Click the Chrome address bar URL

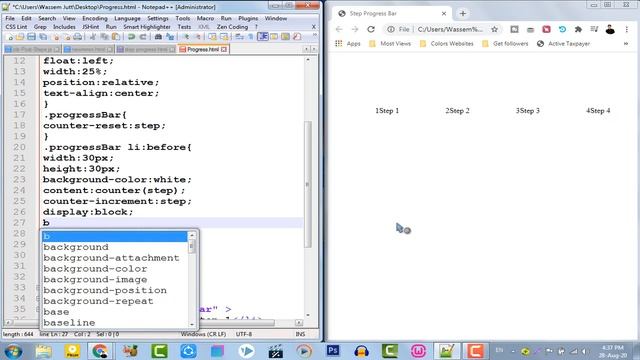click(x=450, y=29)
